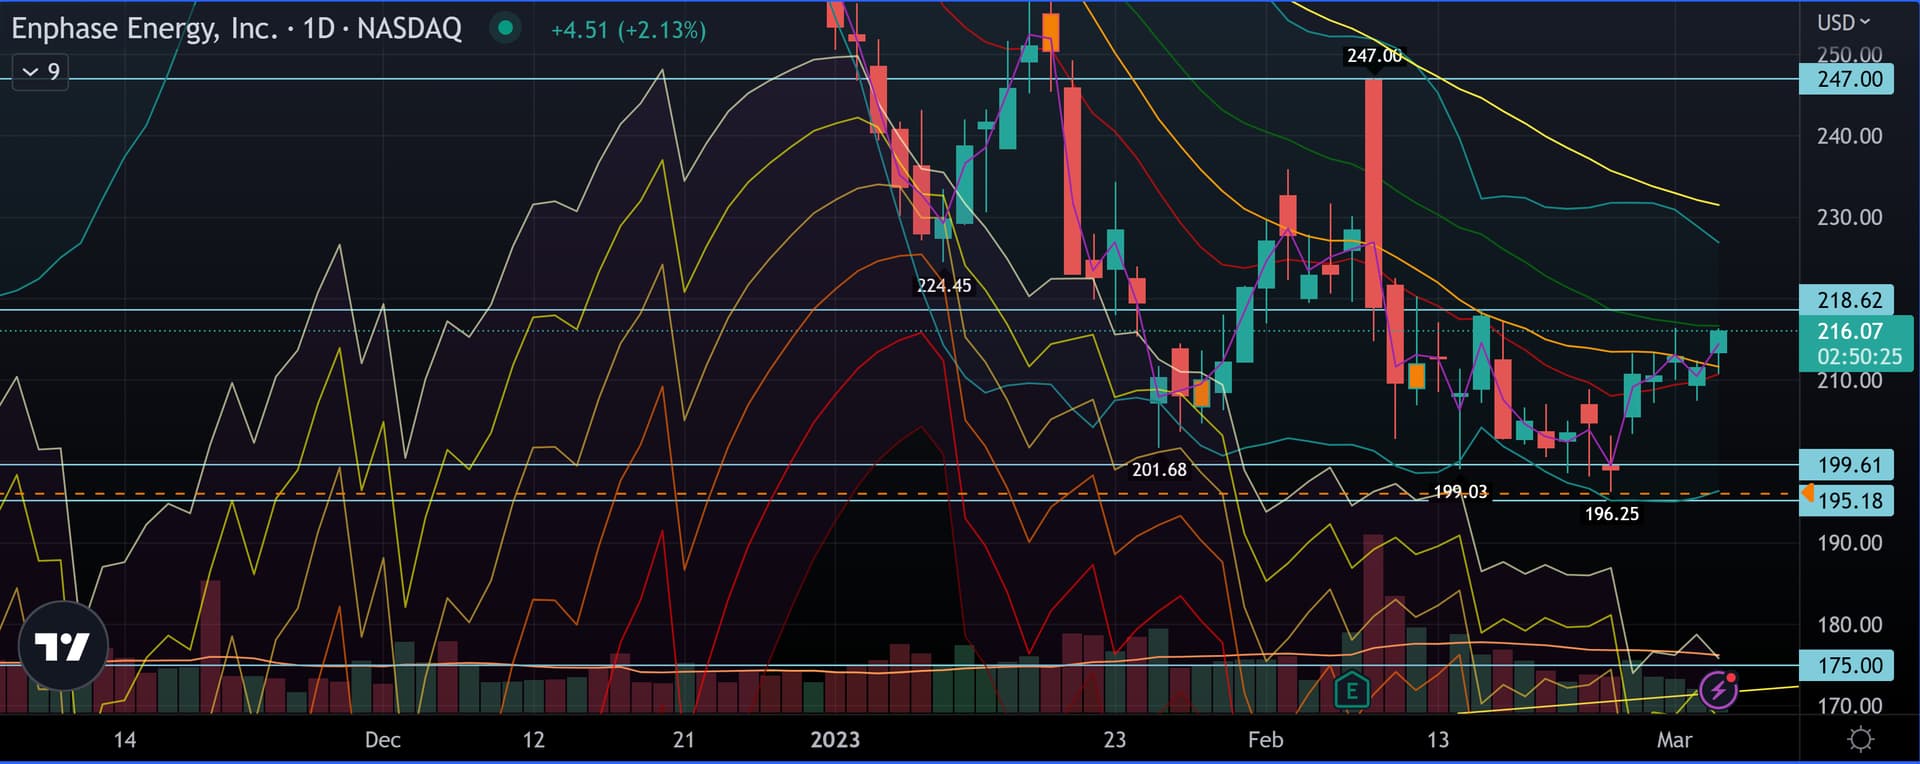1920x764 pixels.
Task: Click the 247.06 high price annotation
Action: click(1374, 56)
